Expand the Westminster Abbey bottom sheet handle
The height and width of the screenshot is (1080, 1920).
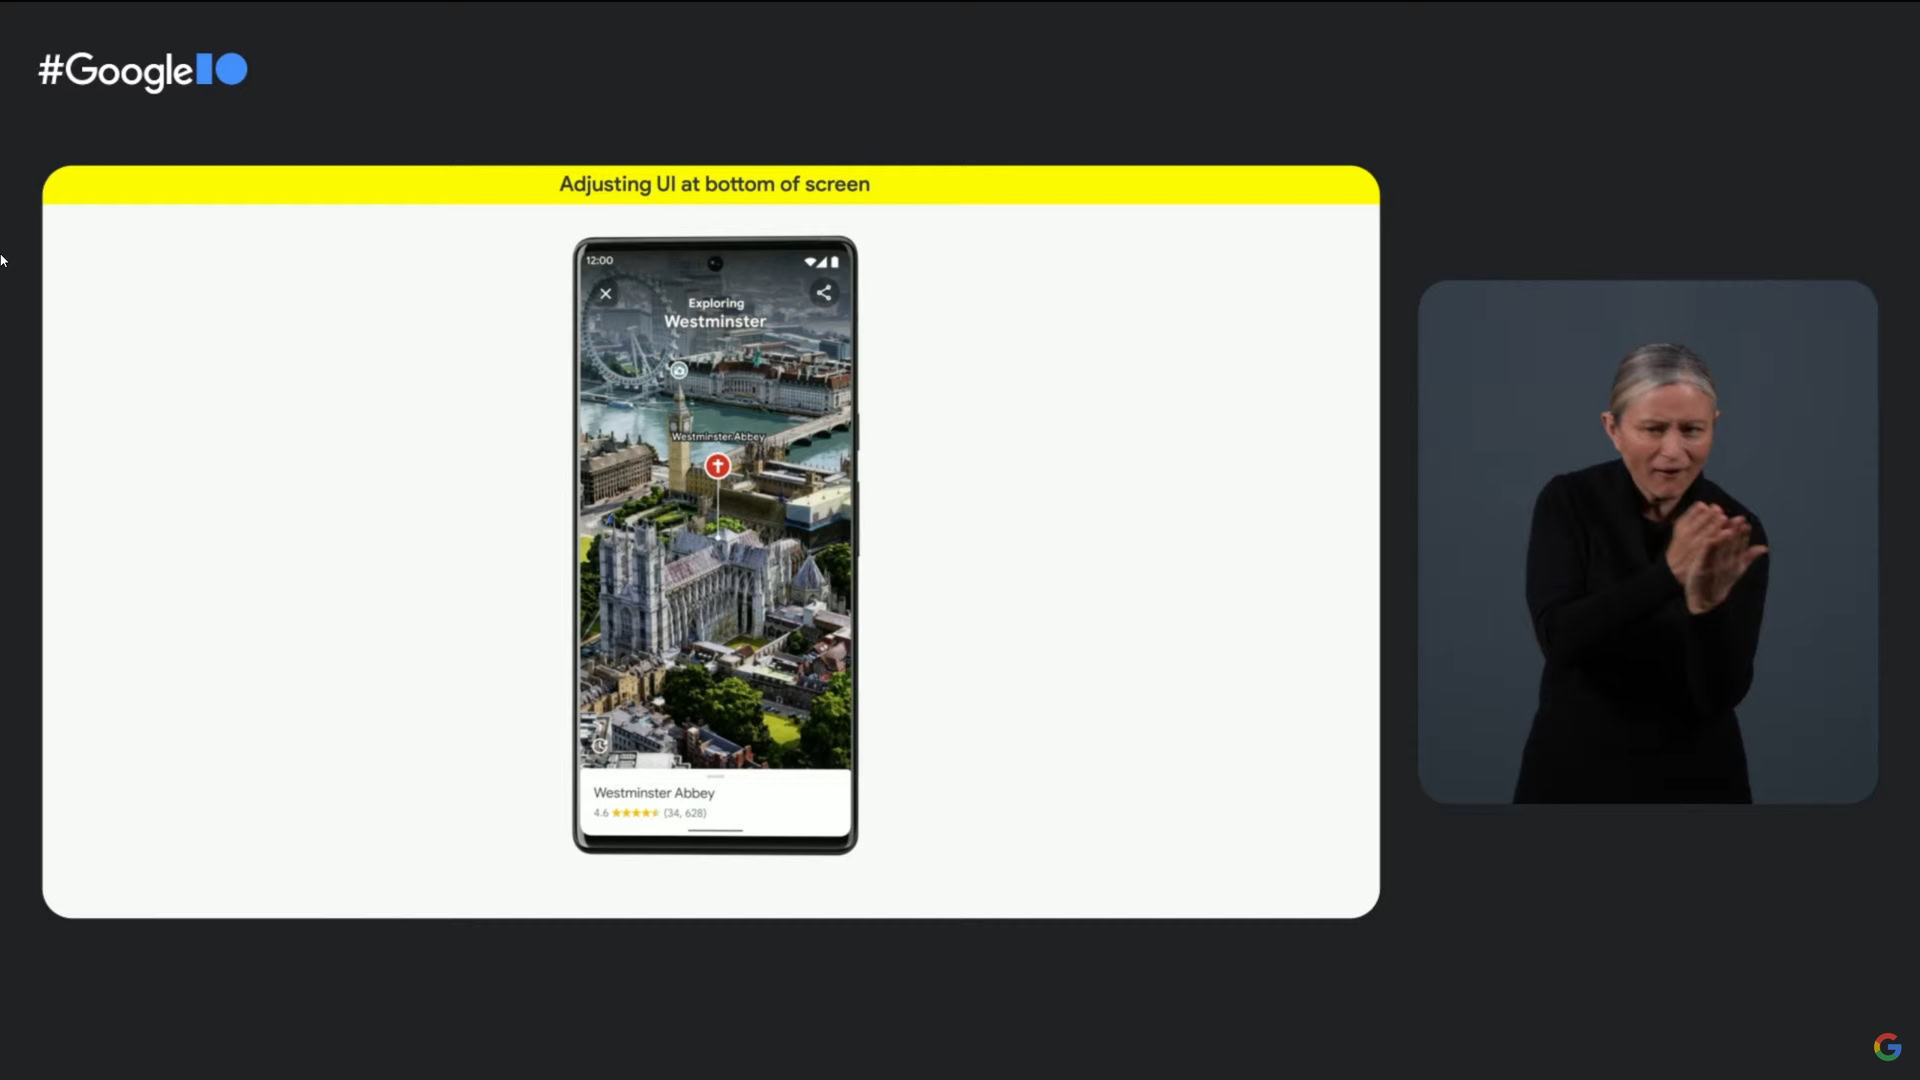pos(715,776)
